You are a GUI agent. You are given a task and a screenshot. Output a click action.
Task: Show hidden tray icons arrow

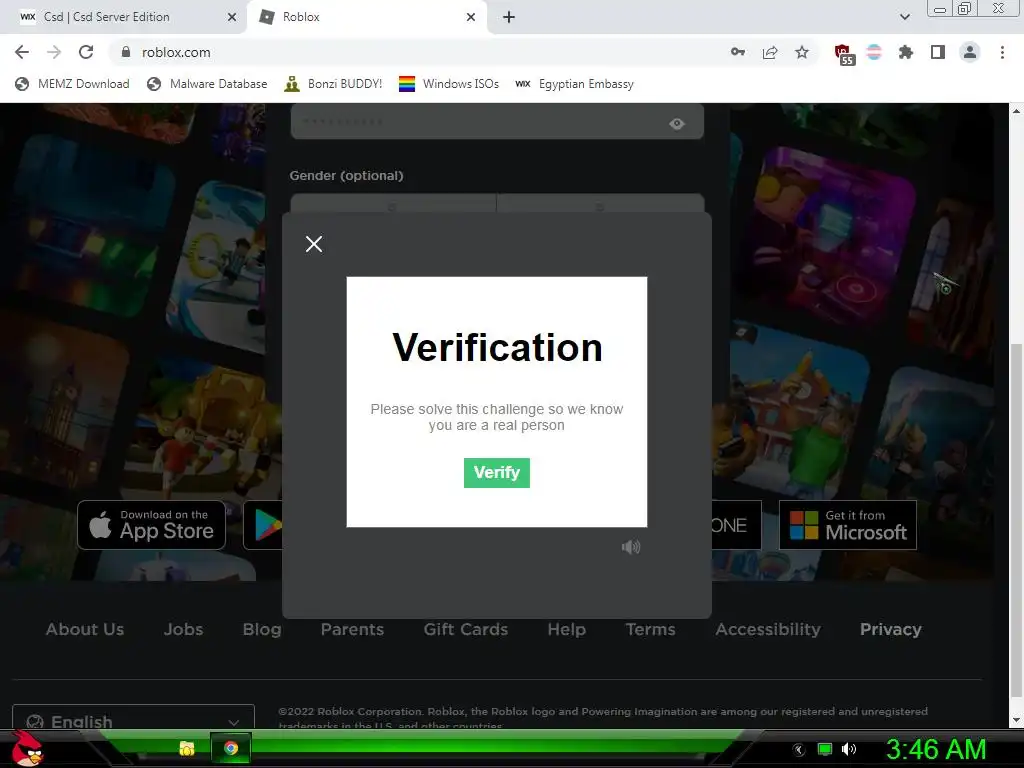click(799, 750)
